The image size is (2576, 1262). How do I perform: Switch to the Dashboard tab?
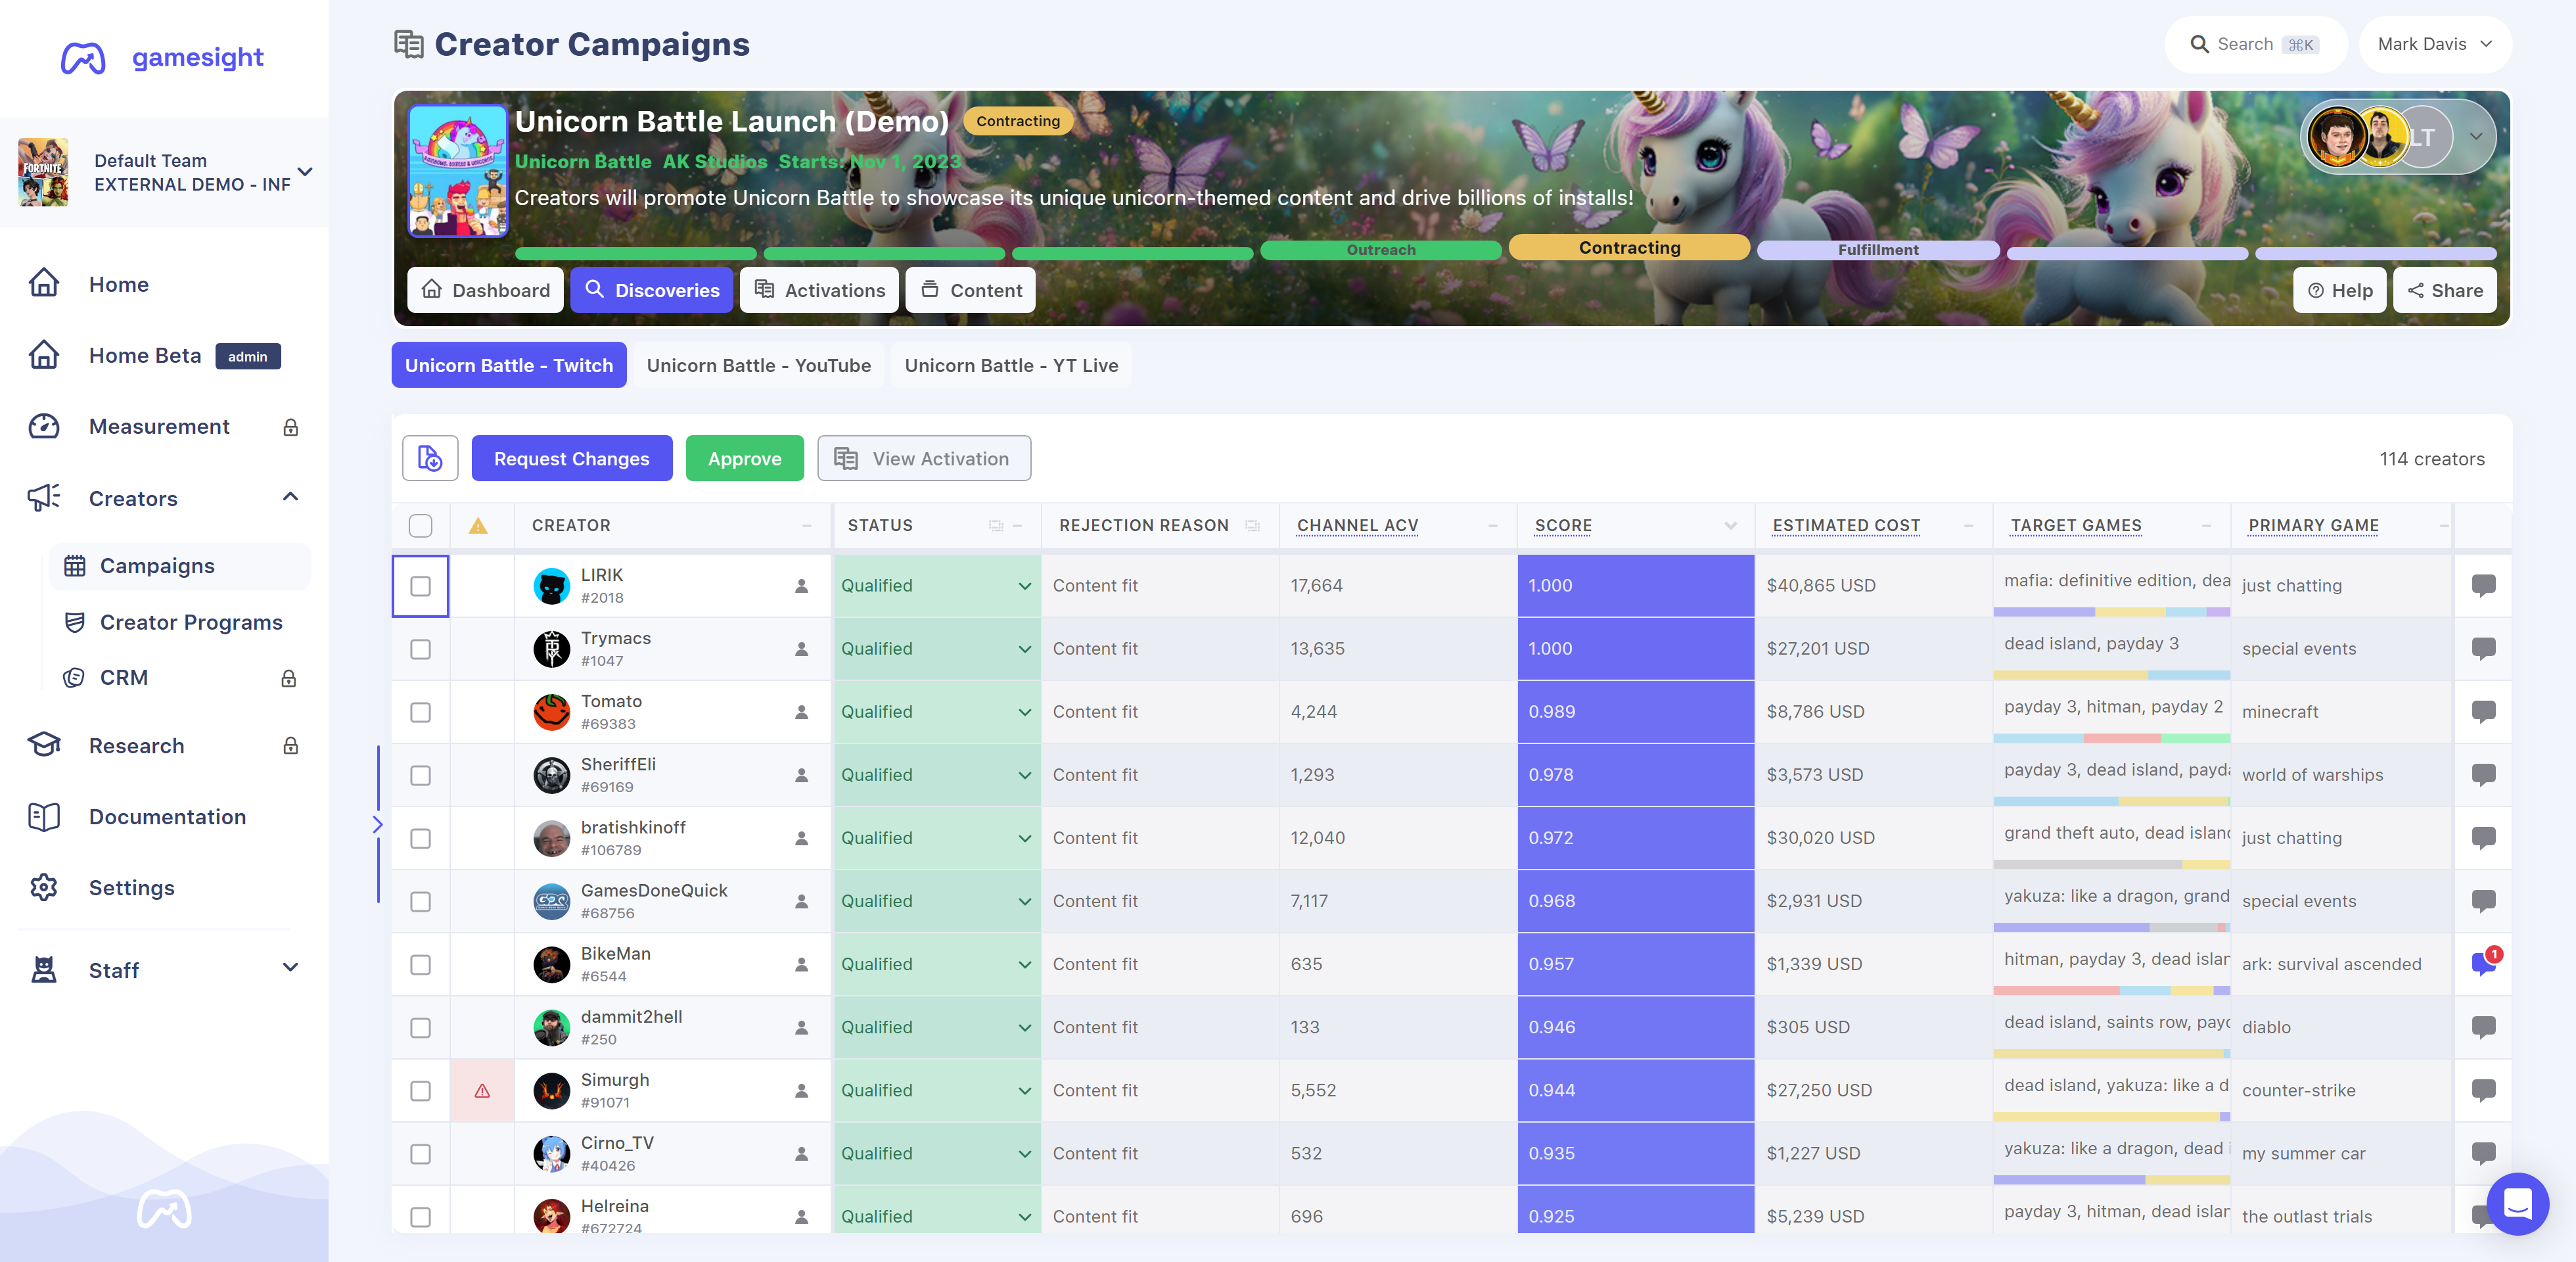point(486,290)
